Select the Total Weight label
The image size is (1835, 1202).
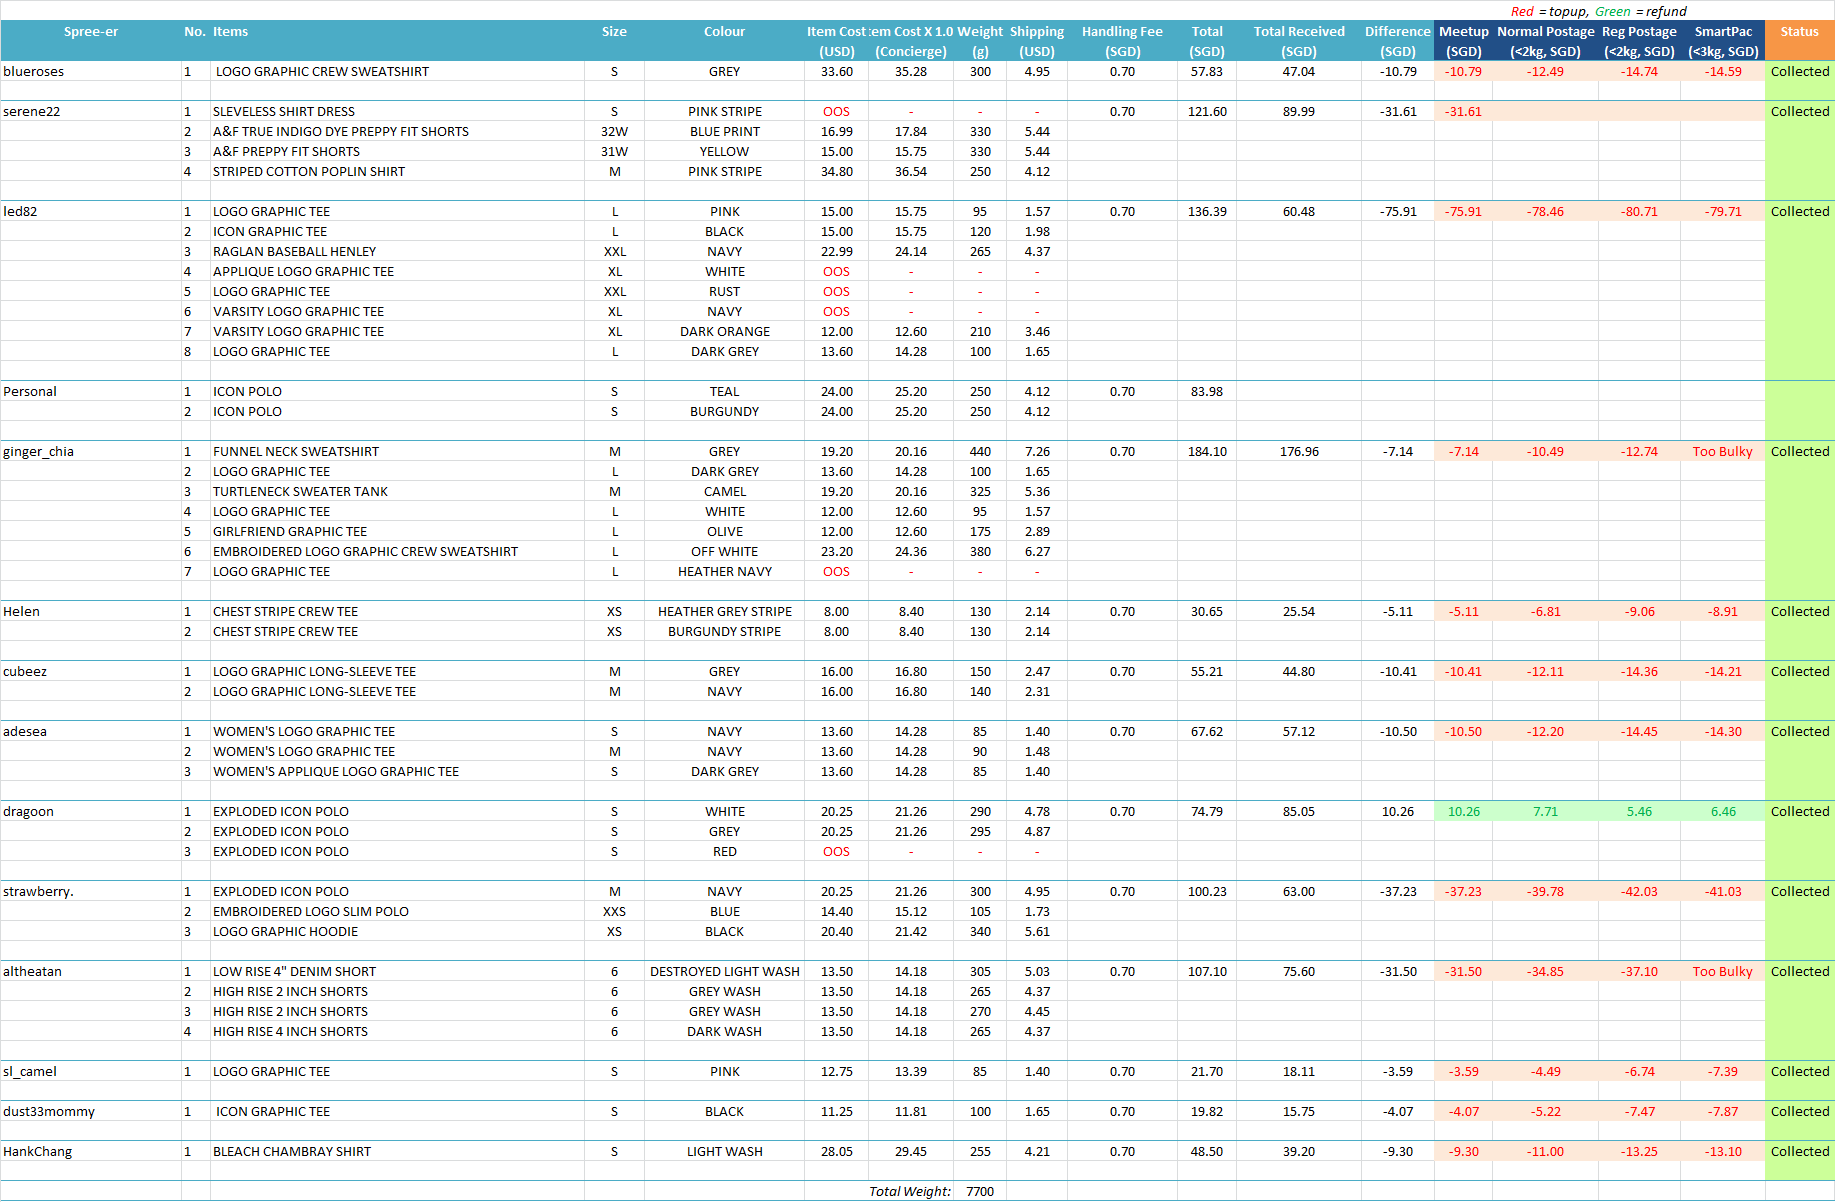click(910, 1191)
